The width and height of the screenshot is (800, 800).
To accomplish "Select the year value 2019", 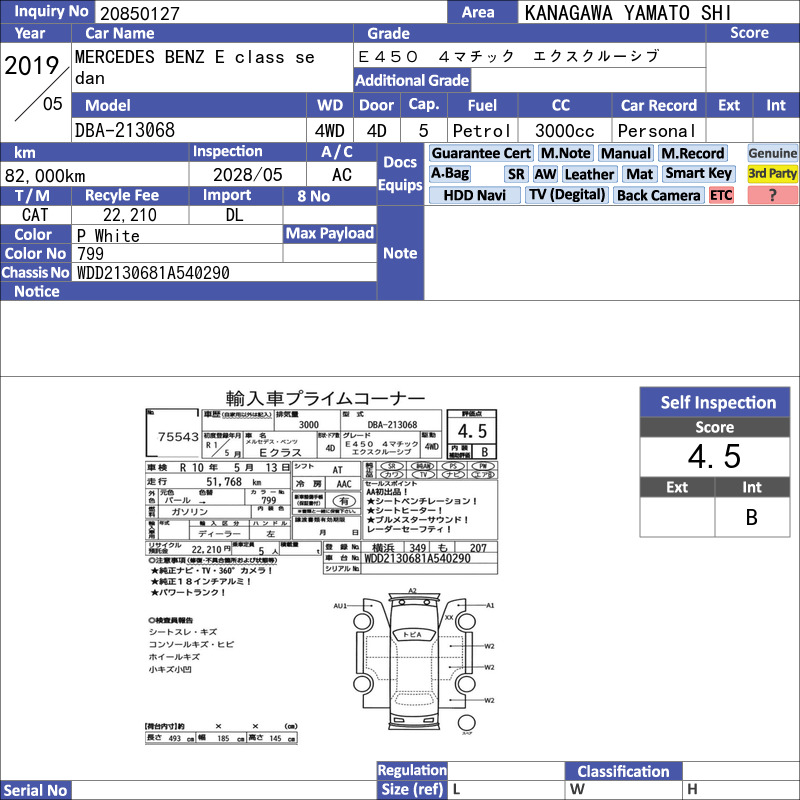I will click(32, 65).
